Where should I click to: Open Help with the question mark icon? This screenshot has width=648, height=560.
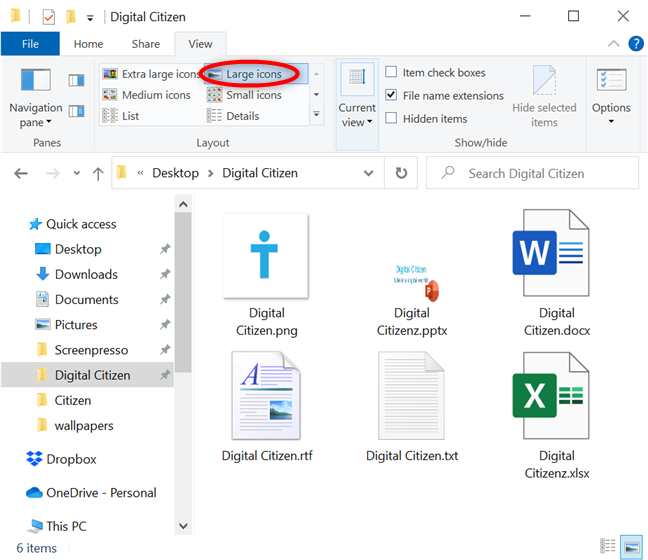636,43
